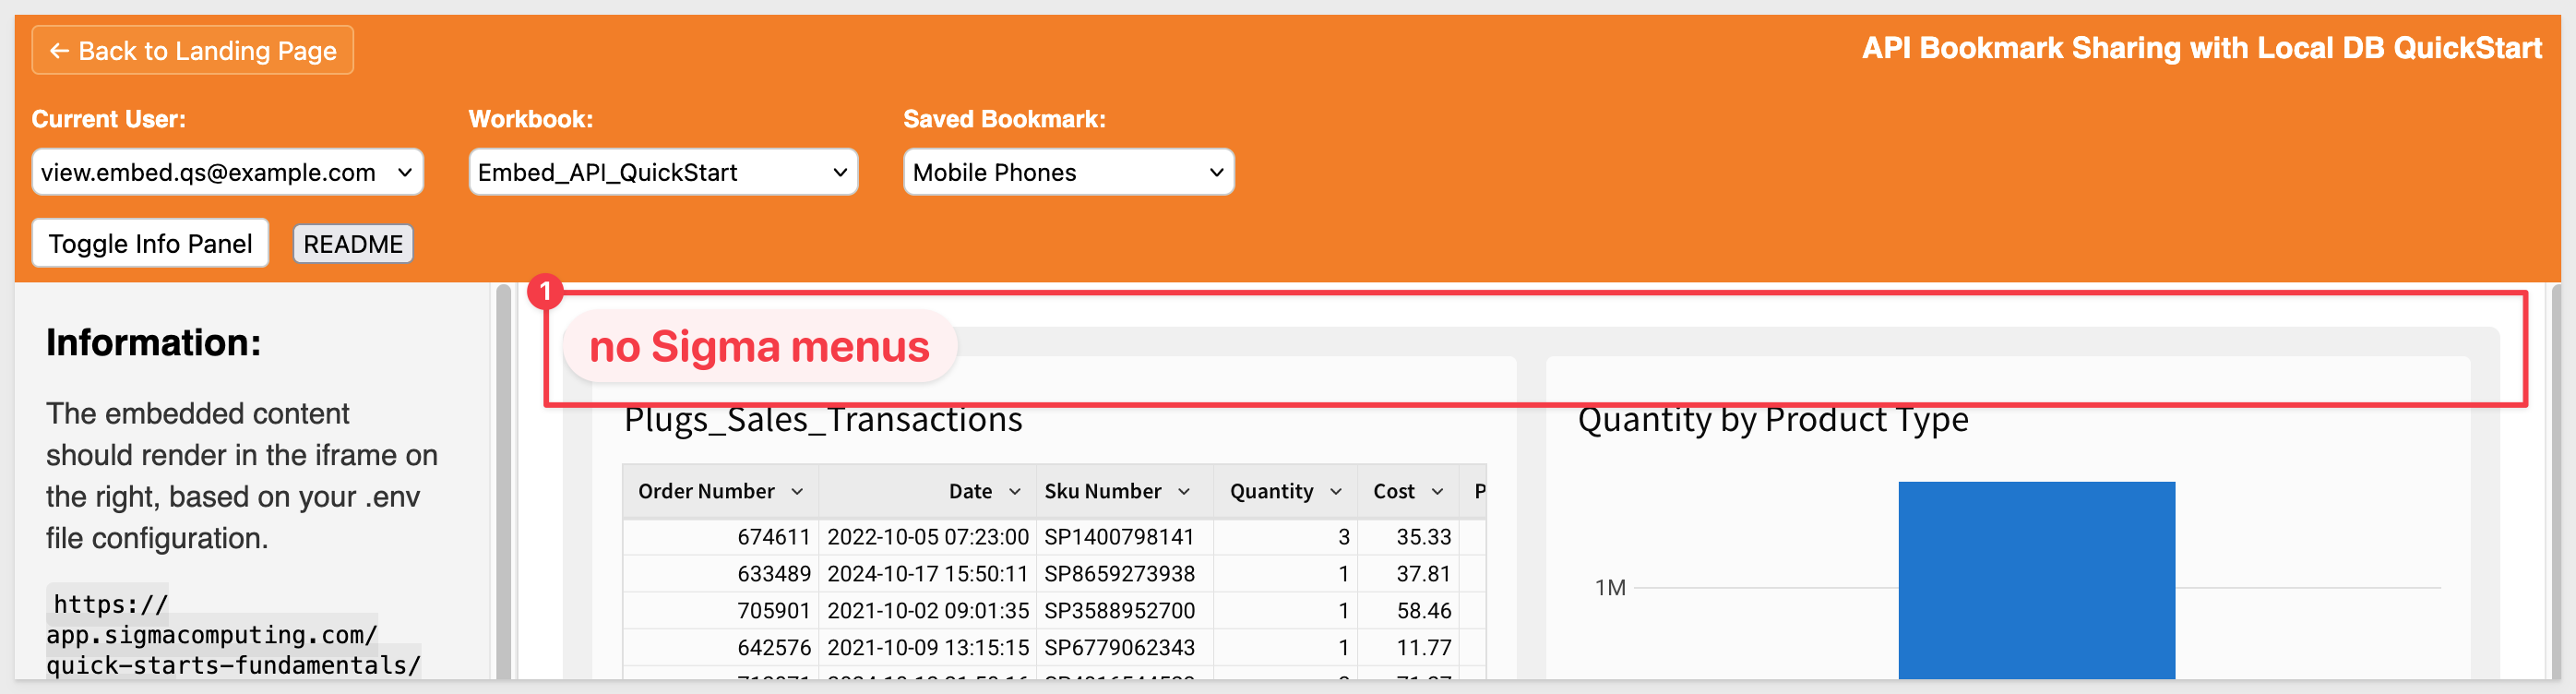Open the Saved Bookmark dropdown
Screen dimensions: 2576x694
(x=1068, y=172)
